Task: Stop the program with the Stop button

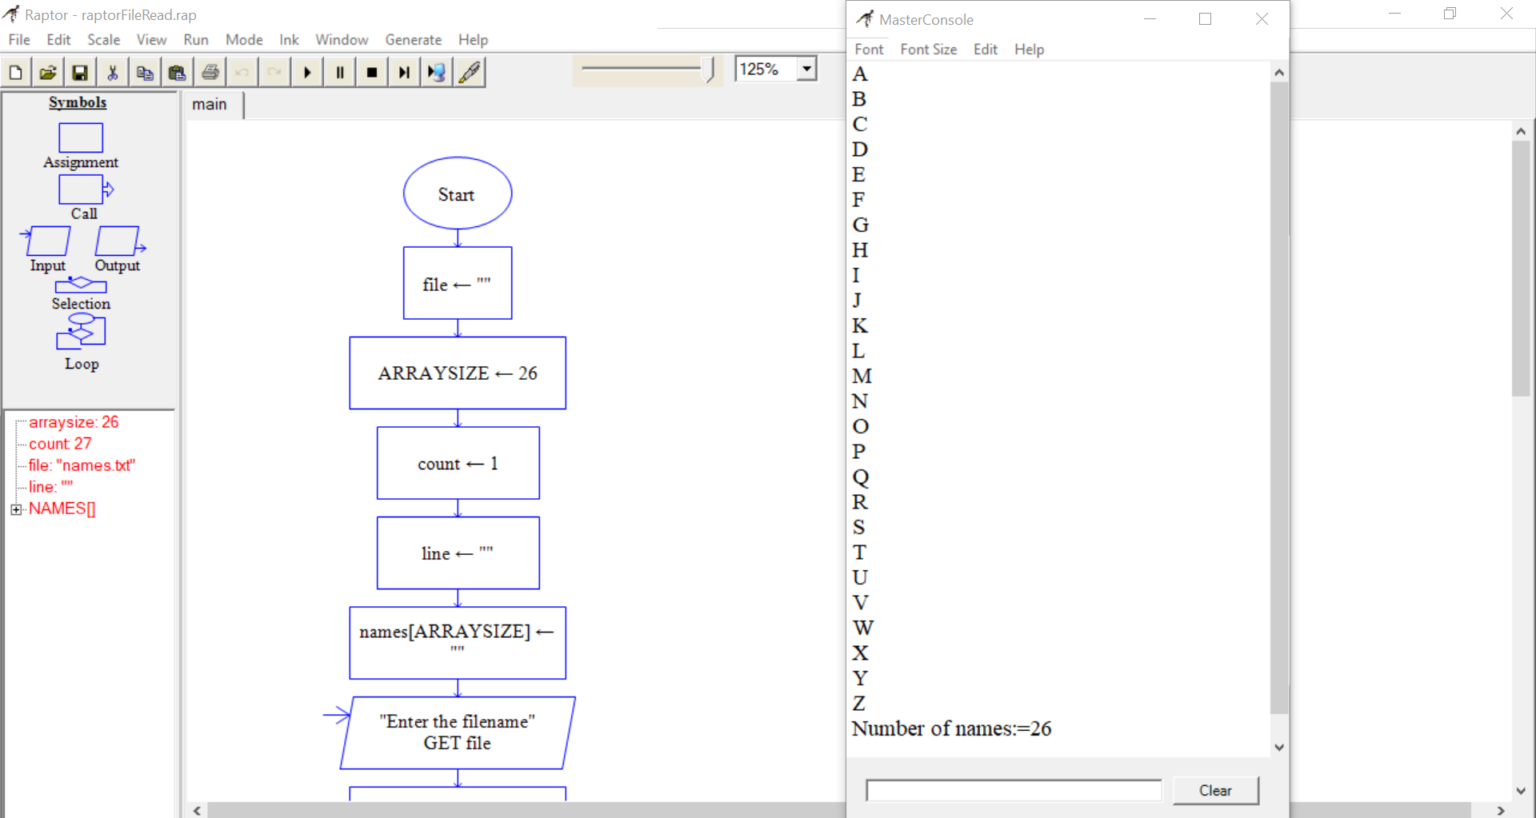Action: pyautogui.click(x=372, y=72)
